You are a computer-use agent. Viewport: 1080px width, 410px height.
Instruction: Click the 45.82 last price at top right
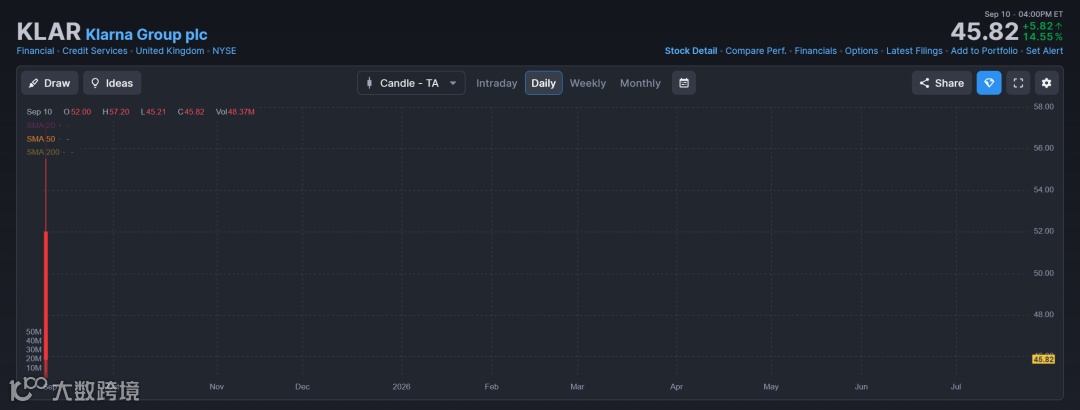pyautogui.click(x=984, y=32)
